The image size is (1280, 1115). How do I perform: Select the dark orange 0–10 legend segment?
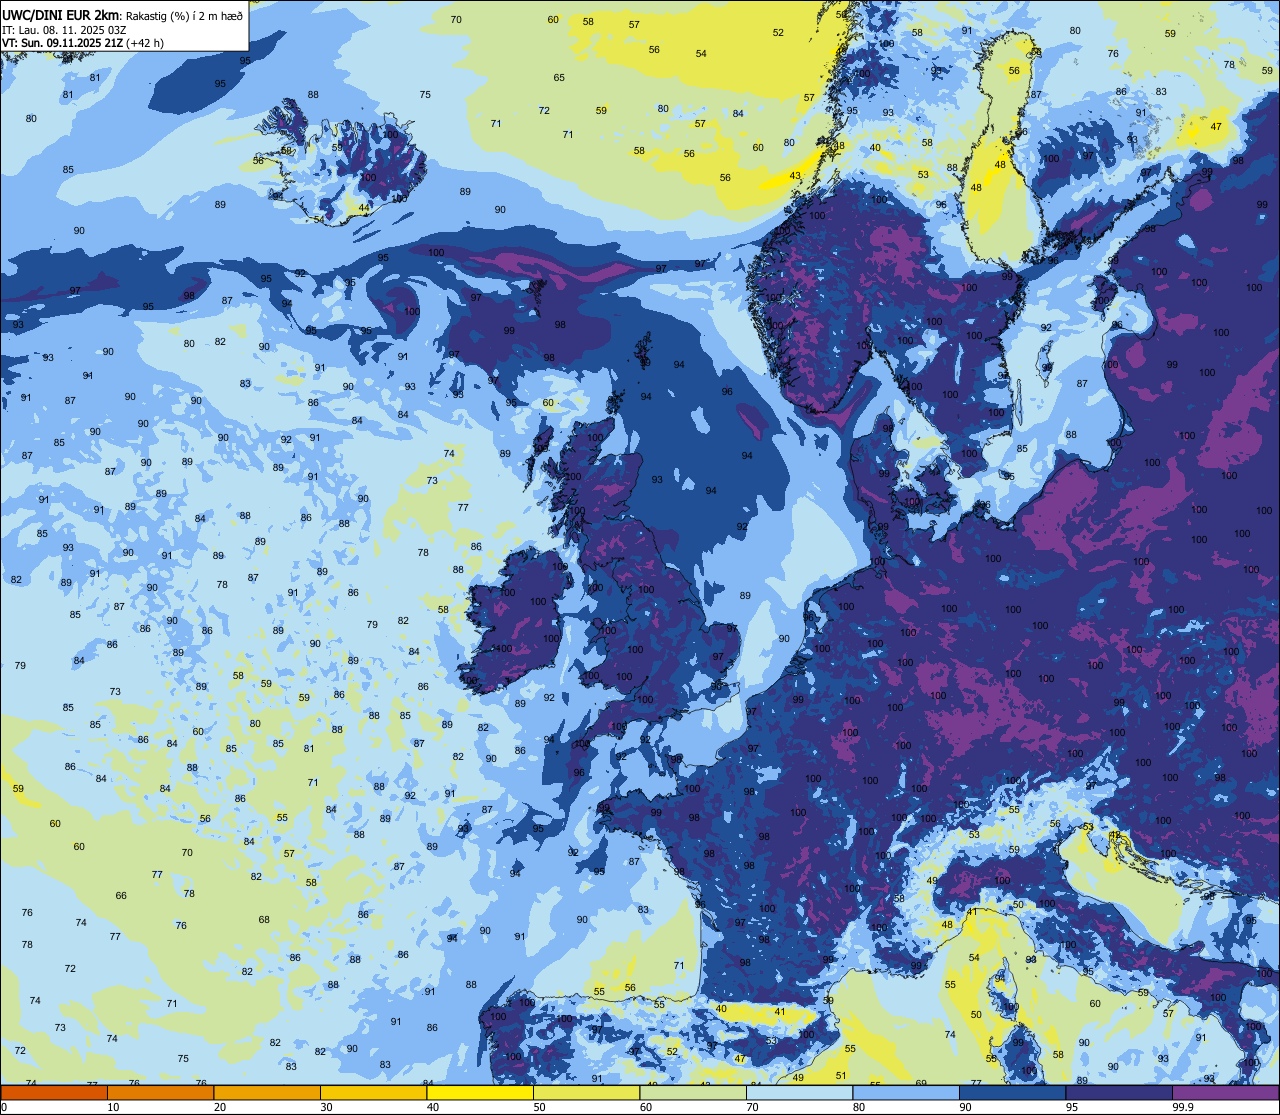pos(54,1092)
